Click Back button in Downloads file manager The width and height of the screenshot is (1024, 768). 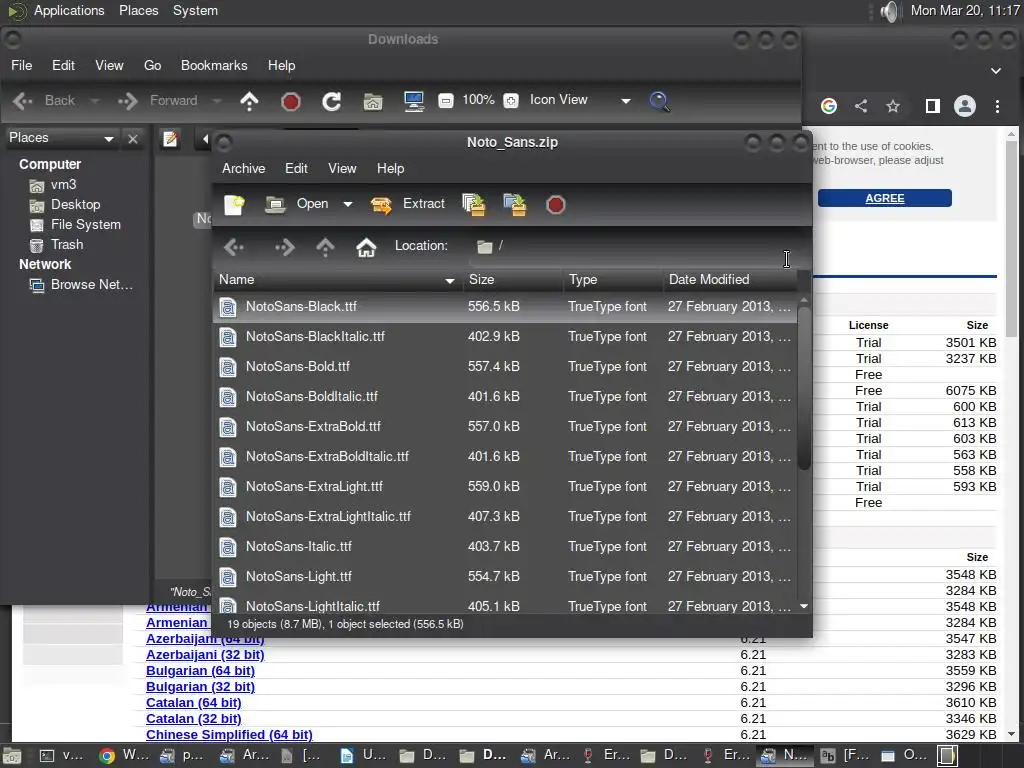46,101
